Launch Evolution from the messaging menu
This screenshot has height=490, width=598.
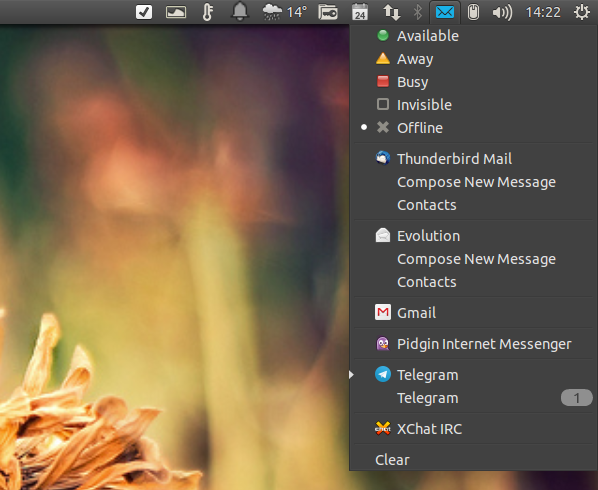pos(474,236)
